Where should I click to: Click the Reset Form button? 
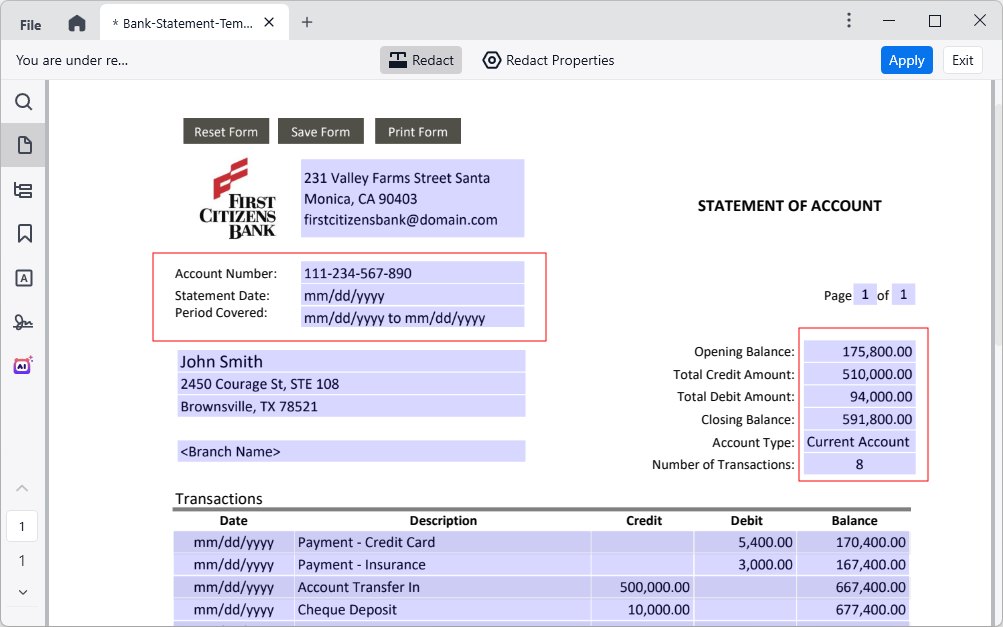point(225,131)
